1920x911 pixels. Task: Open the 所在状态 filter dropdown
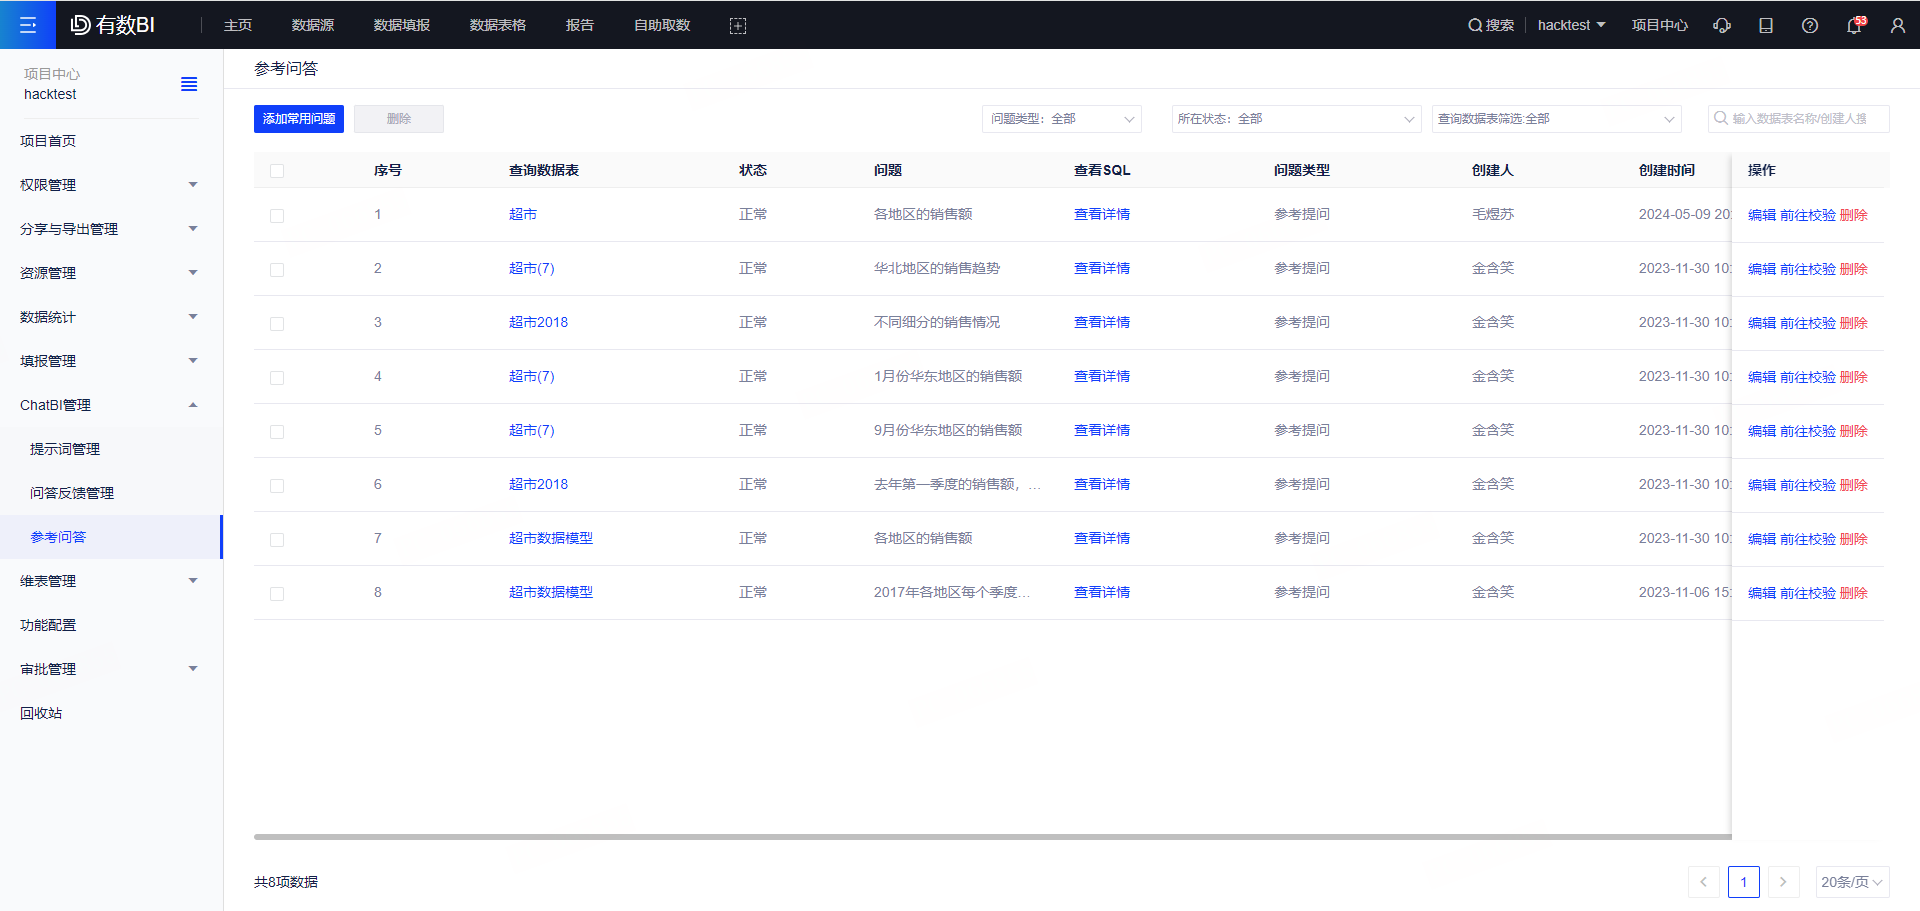1295,119
